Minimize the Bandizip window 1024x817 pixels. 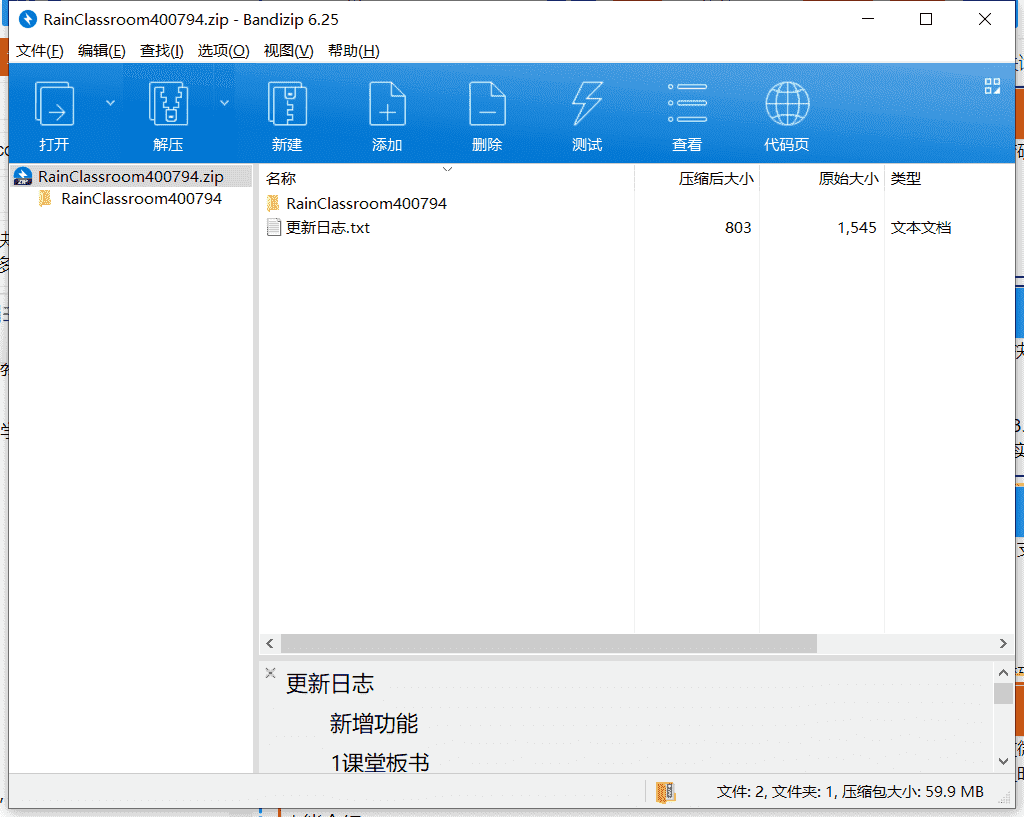coord(868,20)
